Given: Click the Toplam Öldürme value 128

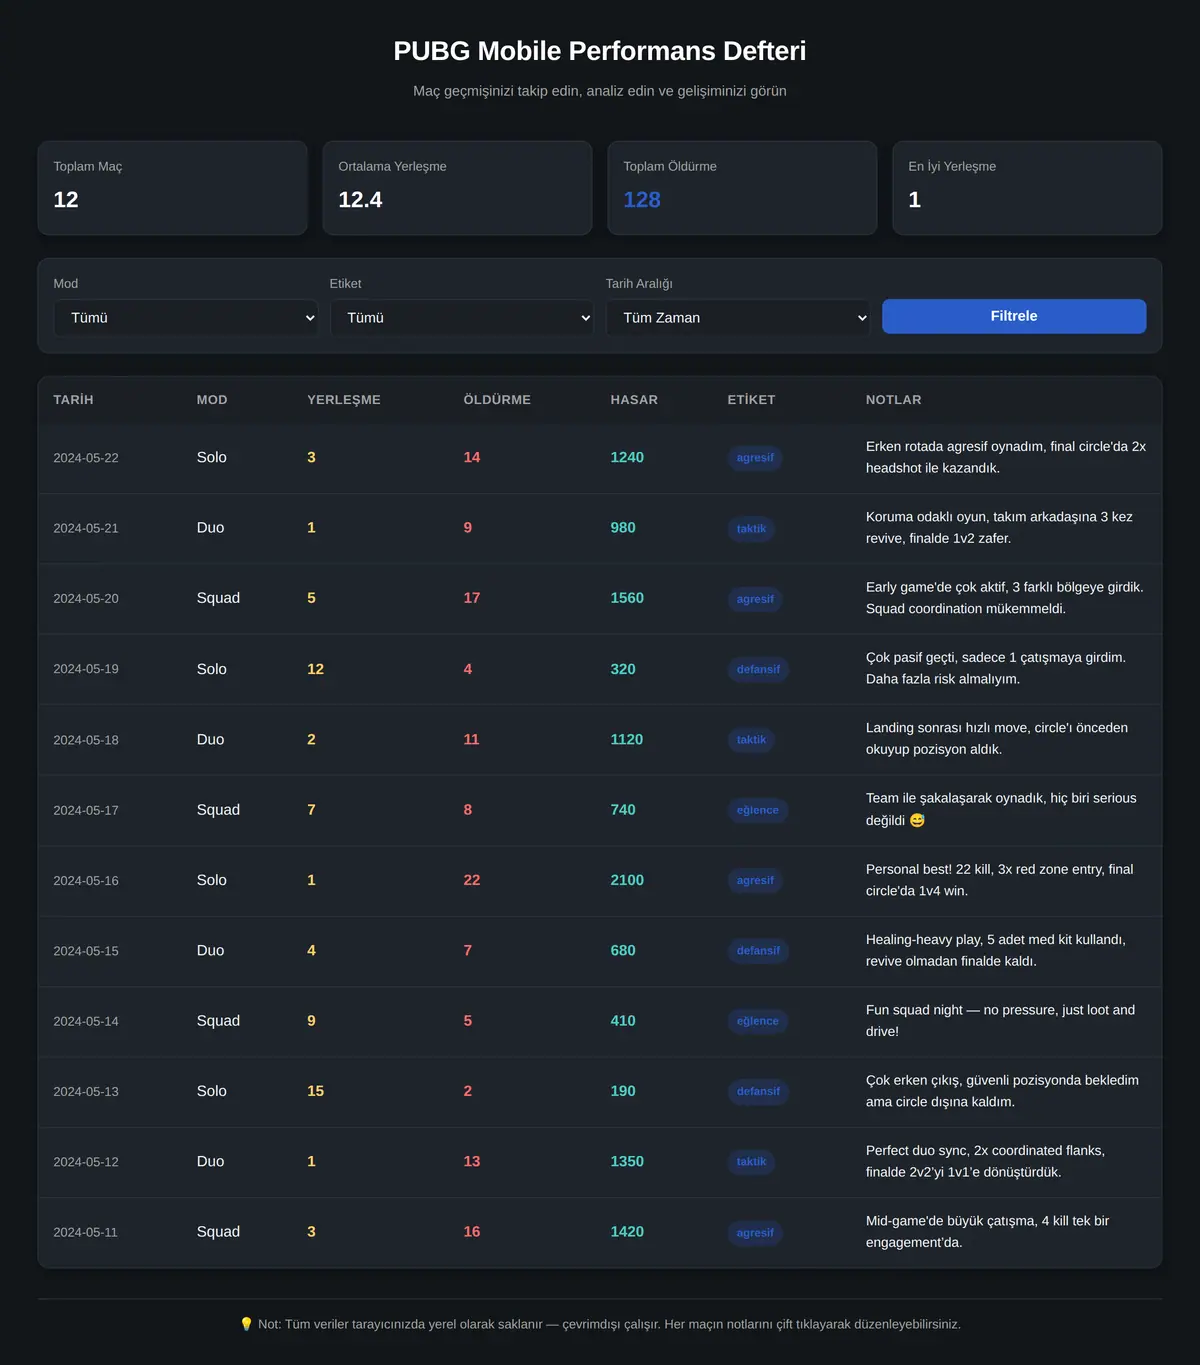Looking at the screenshot, I should (x=642, y=200).
